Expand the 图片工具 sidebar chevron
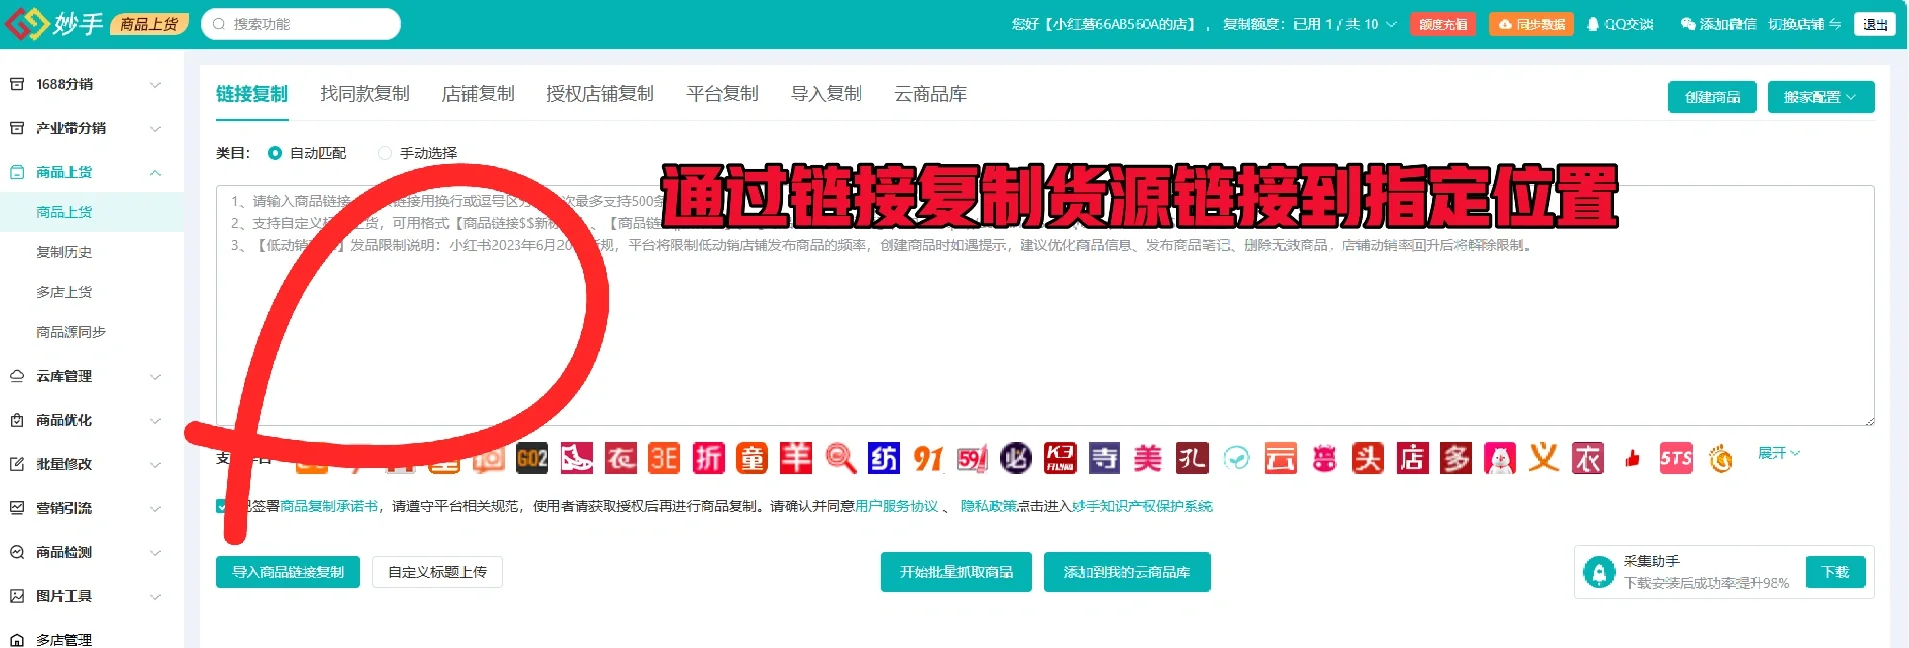 tap(155, 597)
